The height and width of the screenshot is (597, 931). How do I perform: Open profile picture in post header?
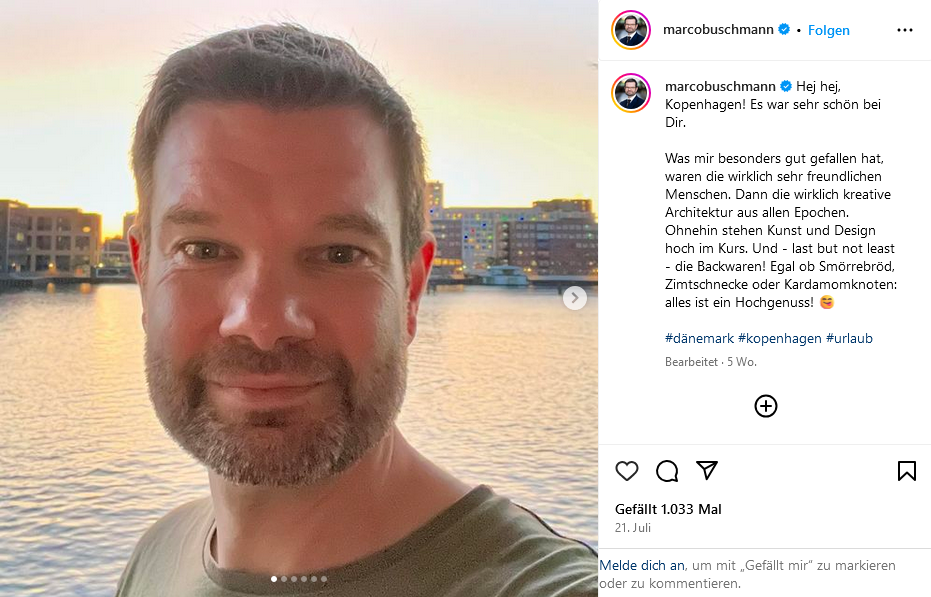click(631, 30)
